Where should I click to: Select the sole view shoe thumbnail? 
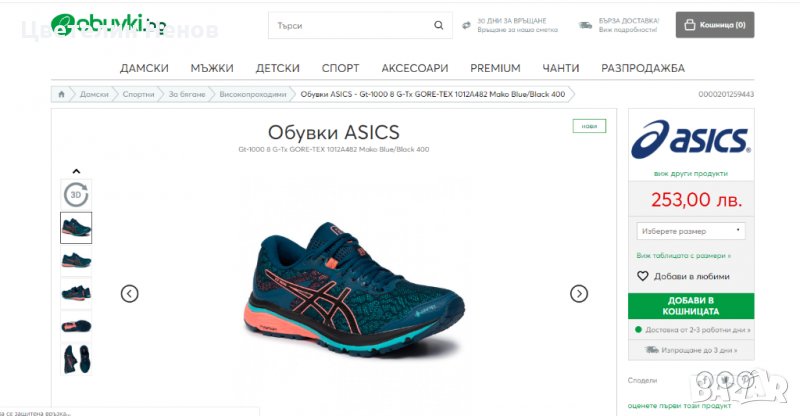click(x=76, y=326)
